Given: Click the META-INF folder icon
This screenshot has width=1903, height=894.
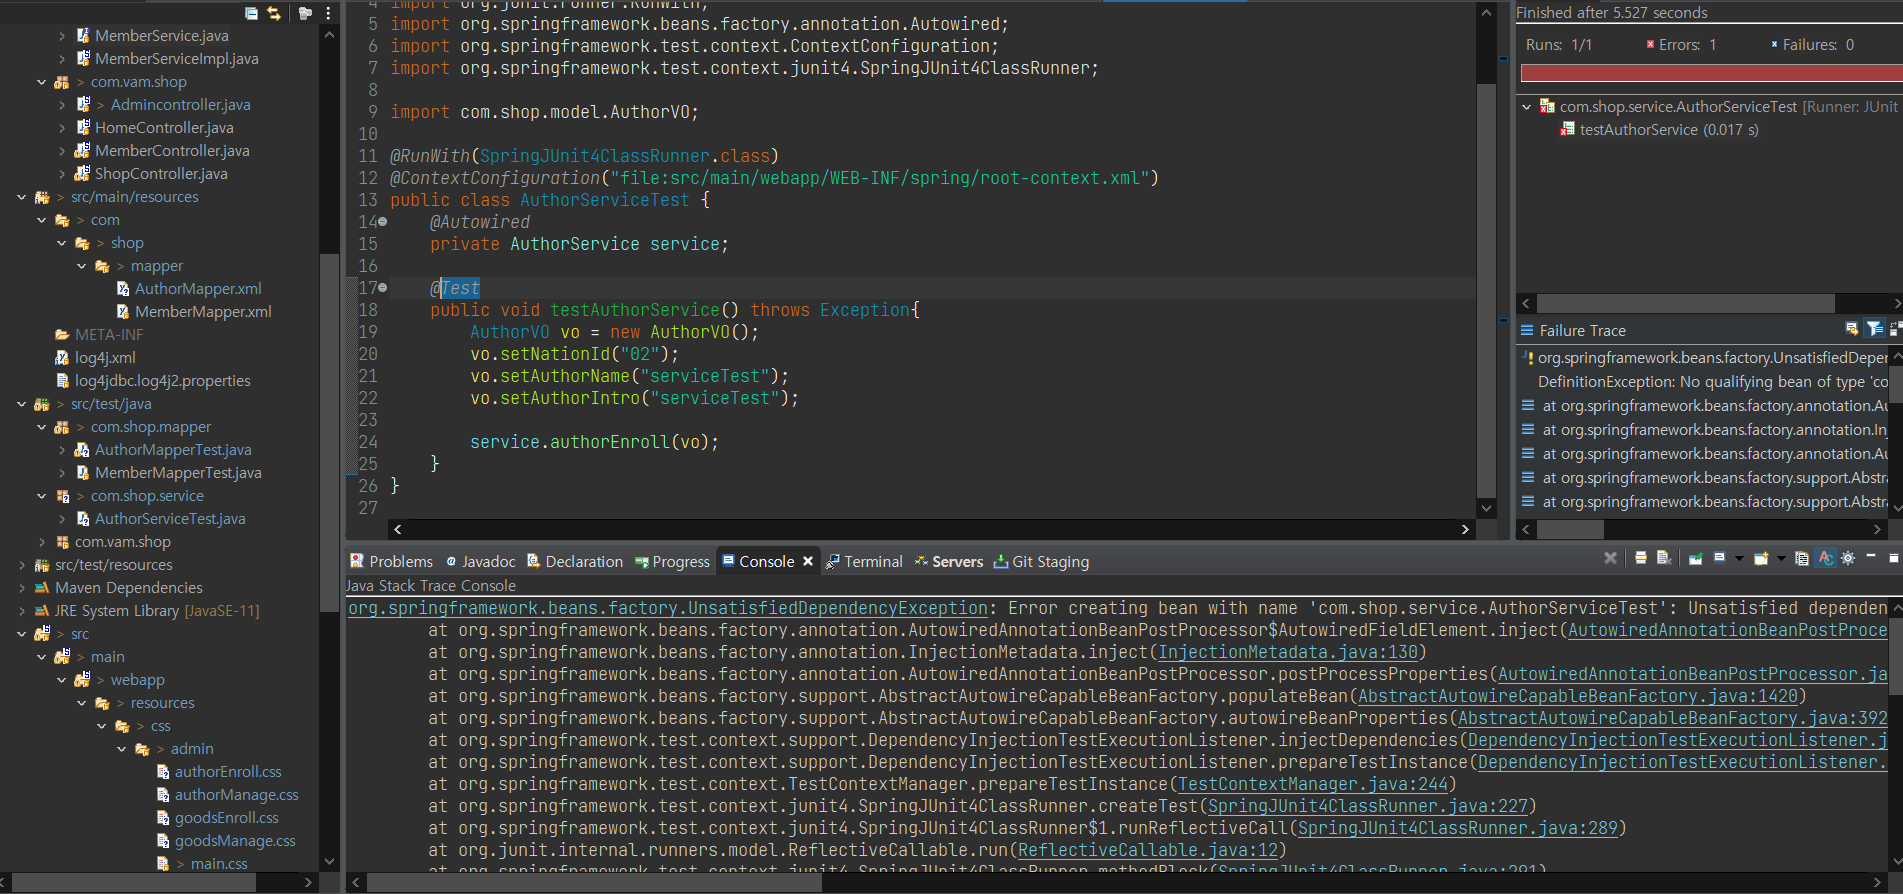Looking at the screenshot, I should coord(62,335).
